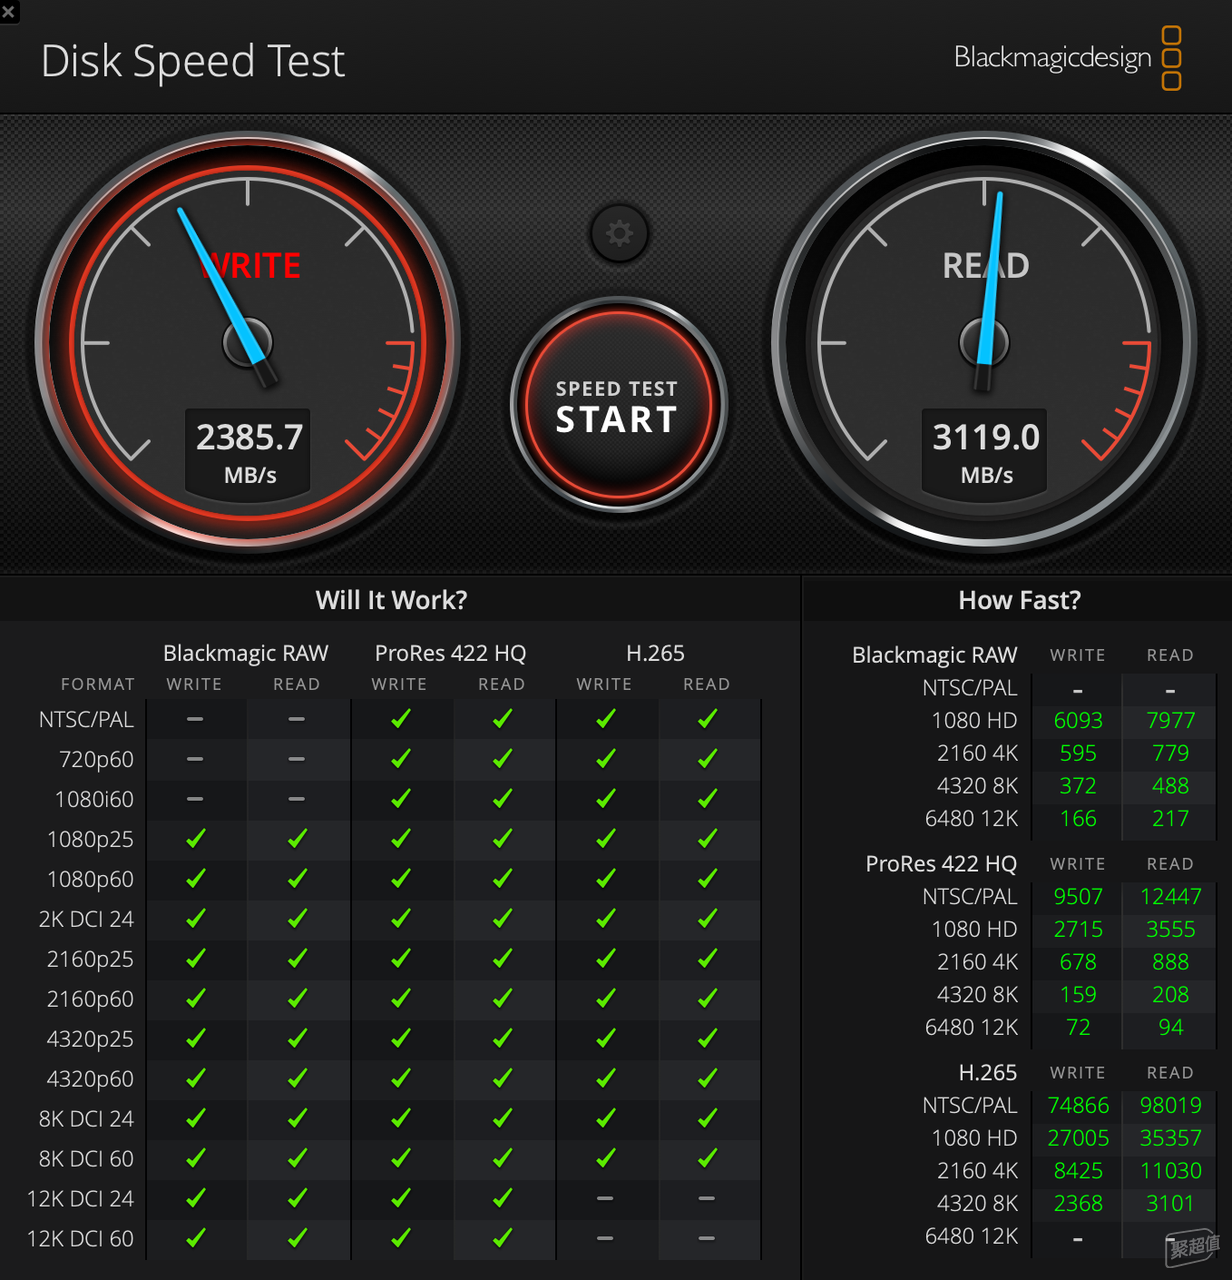Click the 2385.7 MB/s write readout
Image resolution: width=1232 pixels, height=1280 pixels.
click(x=248, y=452)
